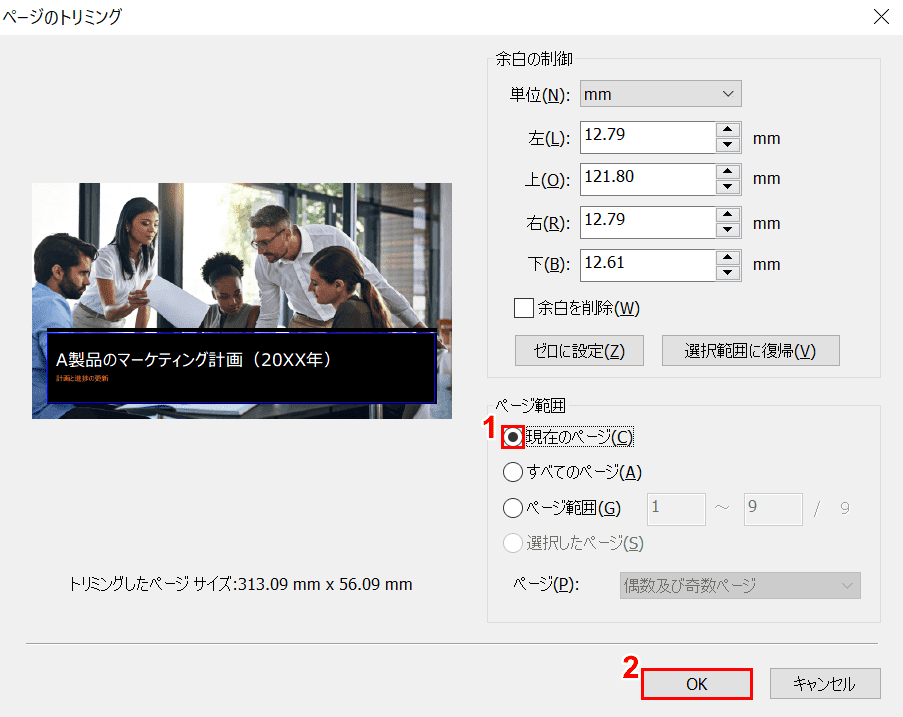Increase the 右 margin value
Screen dimensions: 903x717
728,215
